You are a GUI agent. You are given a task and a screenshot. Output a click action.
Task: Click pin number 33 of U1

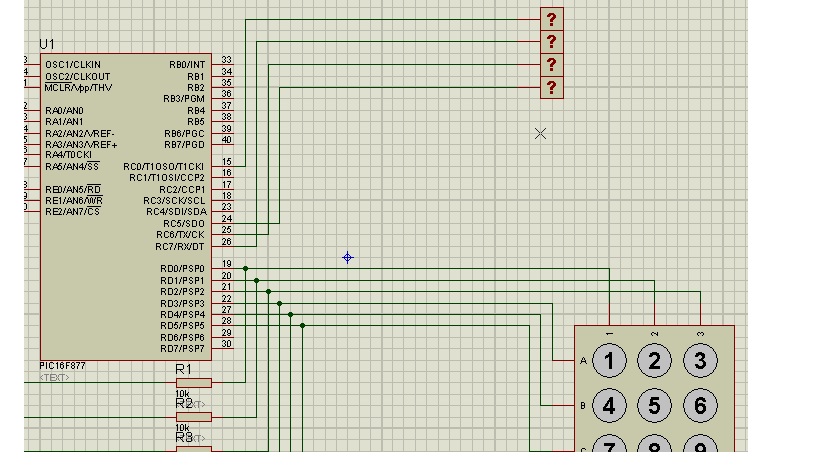coord(227,60)
